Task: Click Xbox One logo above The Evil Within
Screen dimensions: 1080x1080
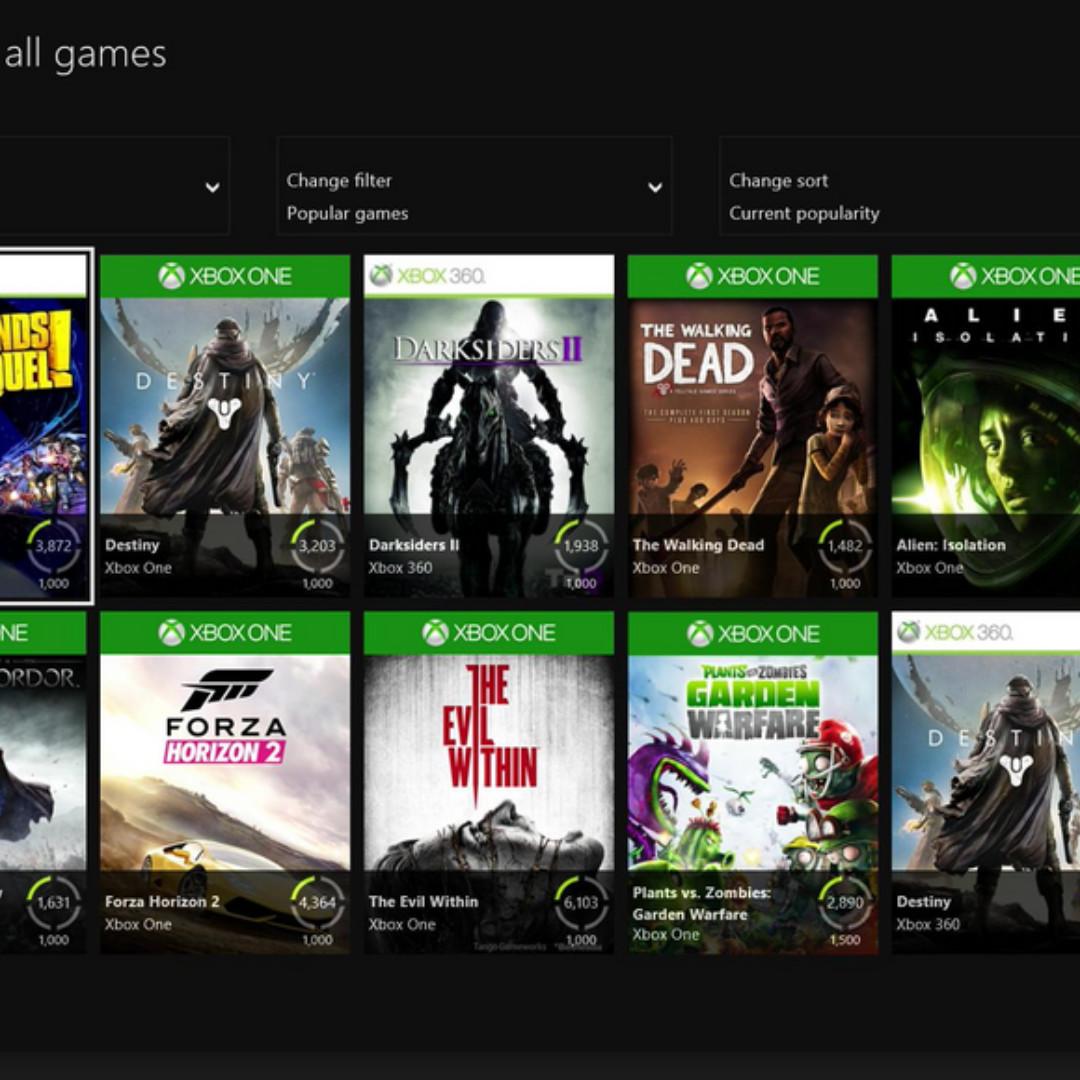Action: (489, 632)
